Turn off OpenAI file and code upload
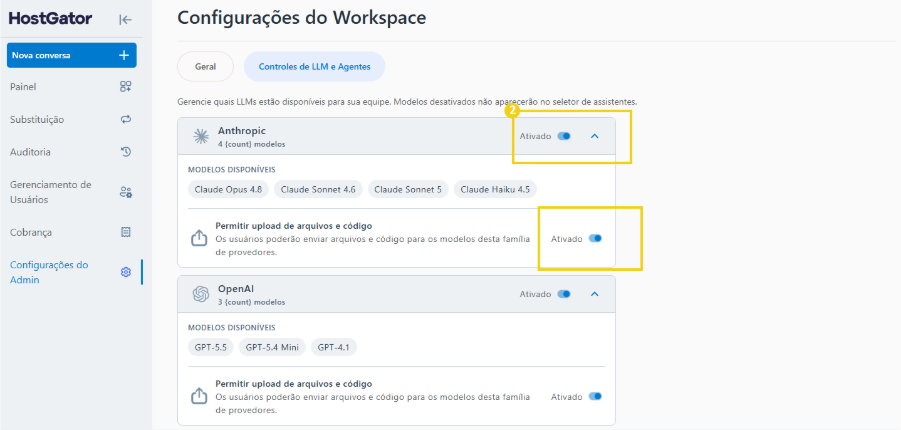 click(x=595, y=396)
